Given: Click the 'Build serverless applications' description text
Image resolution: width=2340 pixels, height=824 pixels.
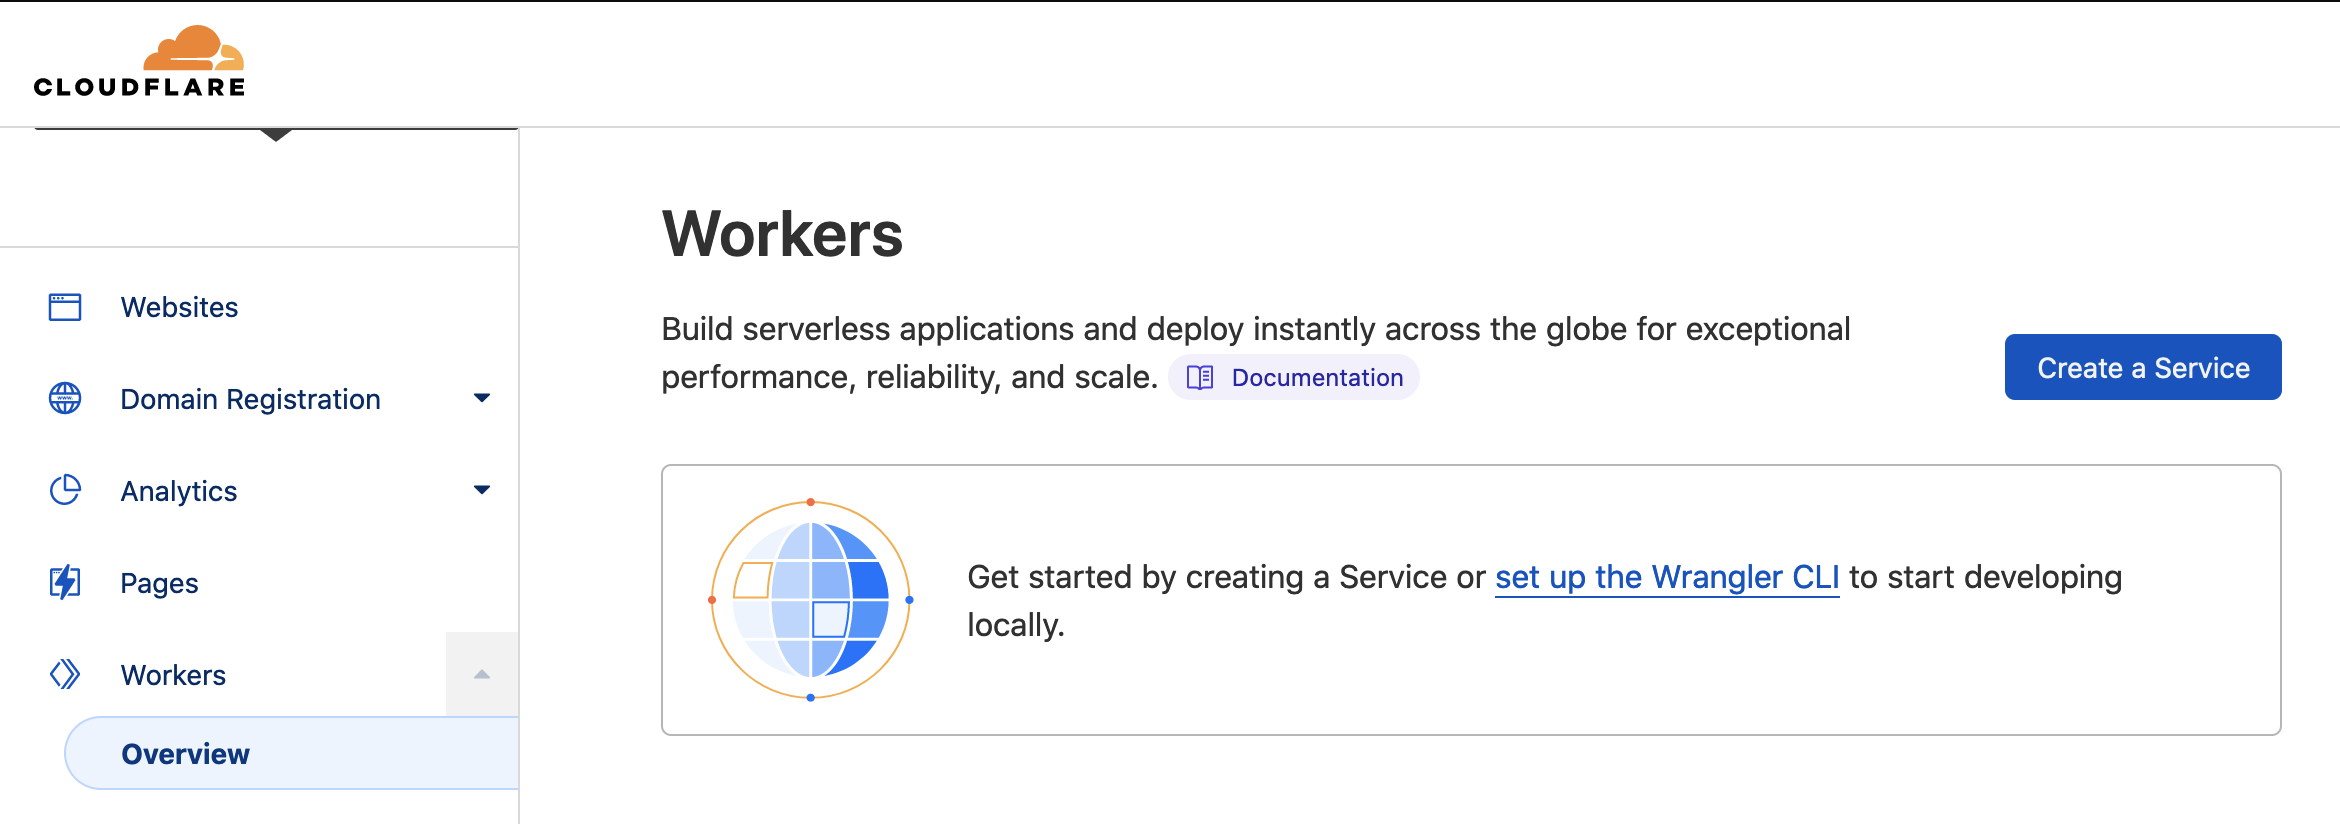Looking at the screenshot, I should pyautogui.click(x=1256, y=353).
